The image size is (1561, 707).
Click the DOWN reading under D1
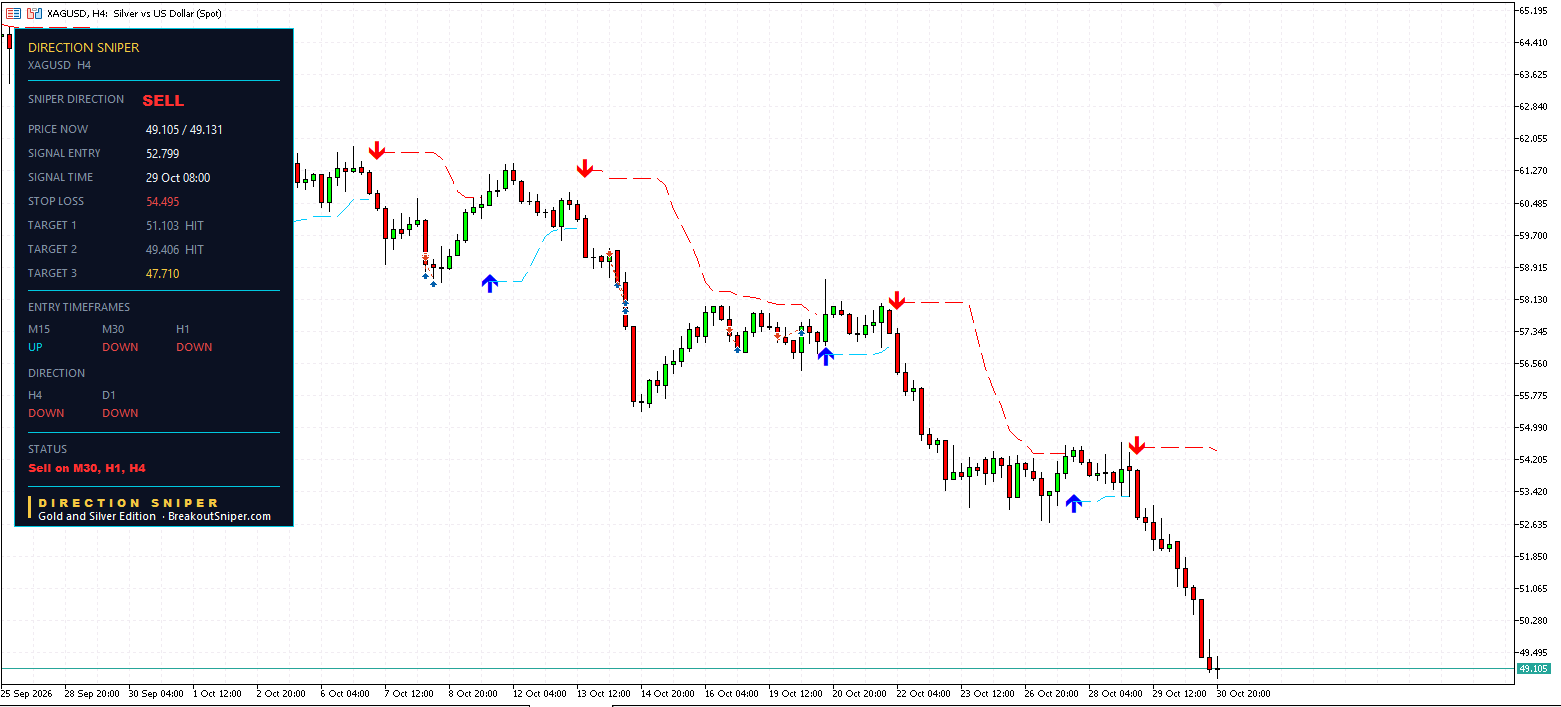pyautogui.click(x=120, y=413)
